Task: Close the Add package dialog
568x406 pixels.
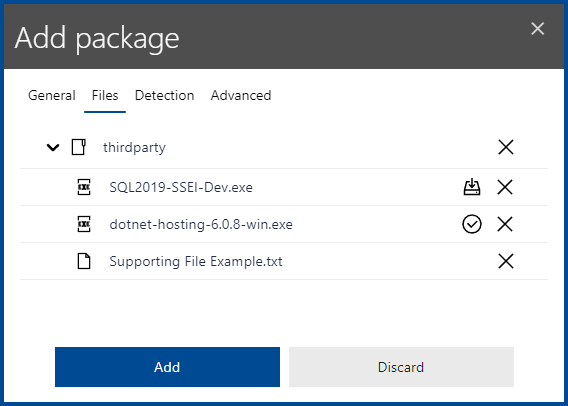Action: (538, 29)
